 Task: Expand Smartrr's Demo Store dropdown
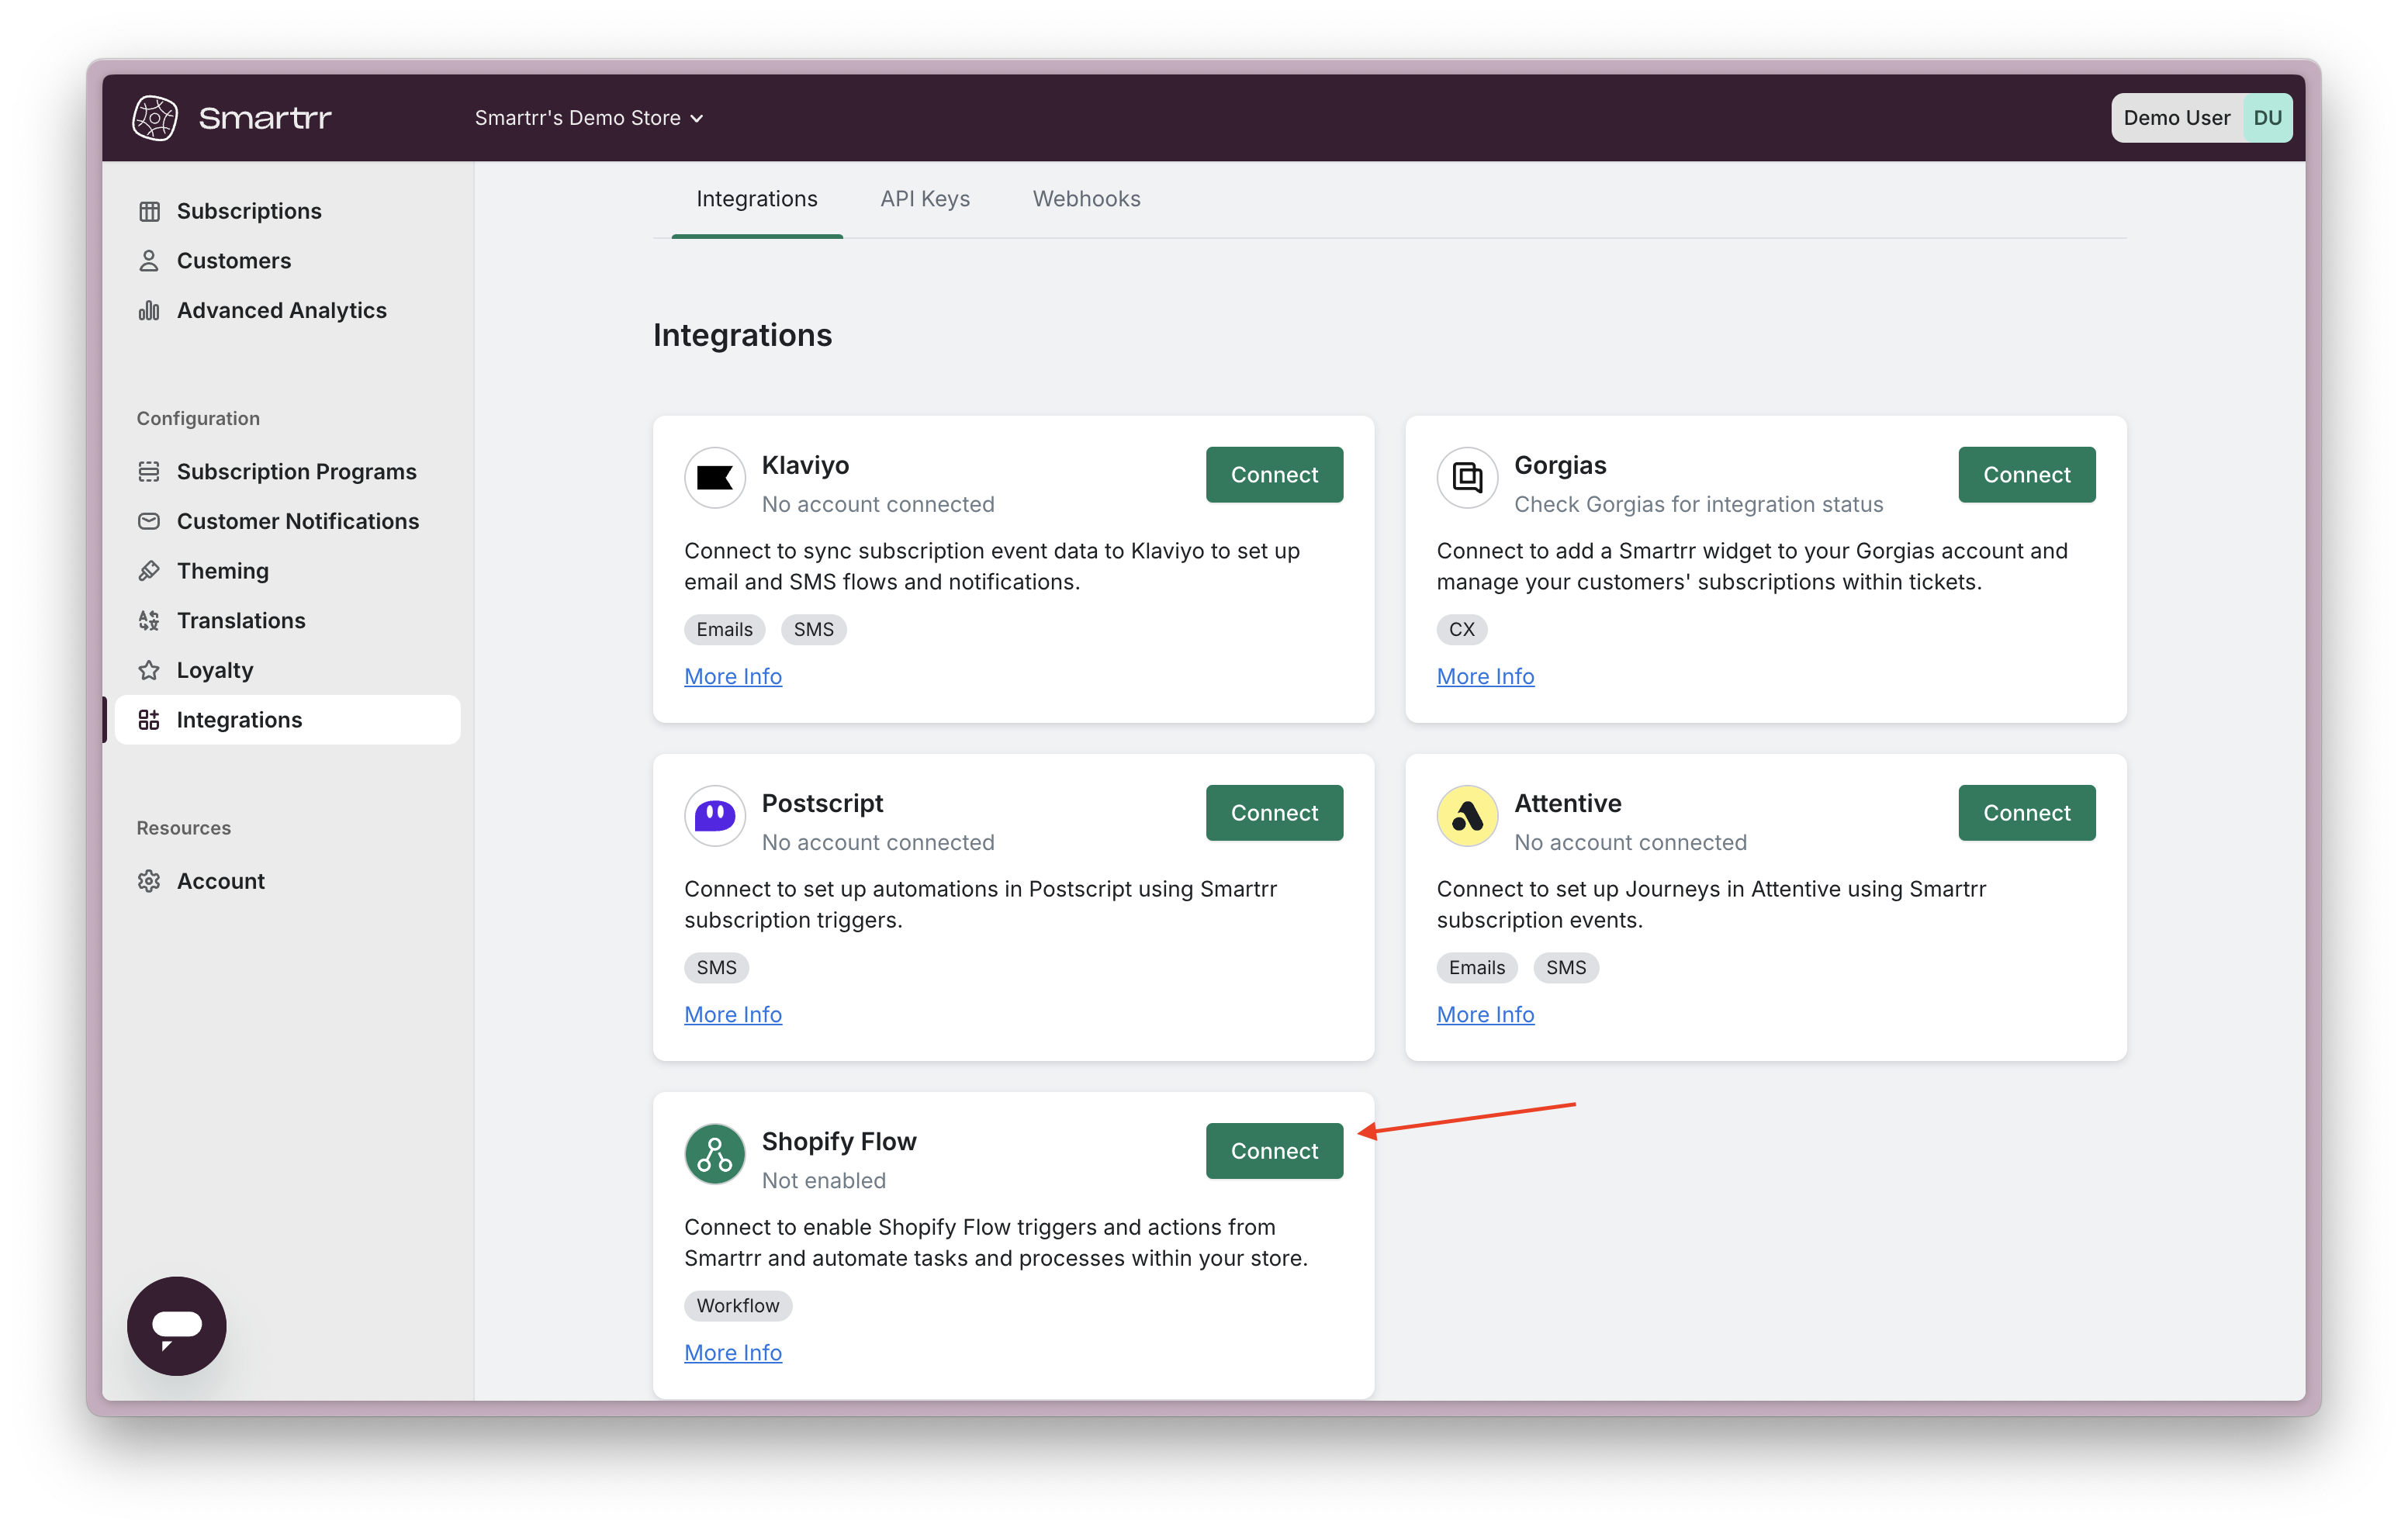click(x=589, y=118)
